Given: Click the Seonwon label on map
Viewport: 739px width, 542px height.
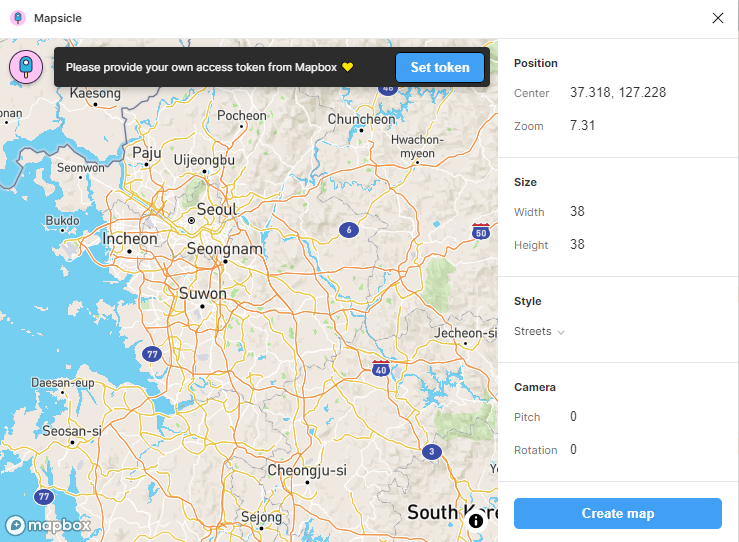Looking at the screenshot, I should (81, 167).
